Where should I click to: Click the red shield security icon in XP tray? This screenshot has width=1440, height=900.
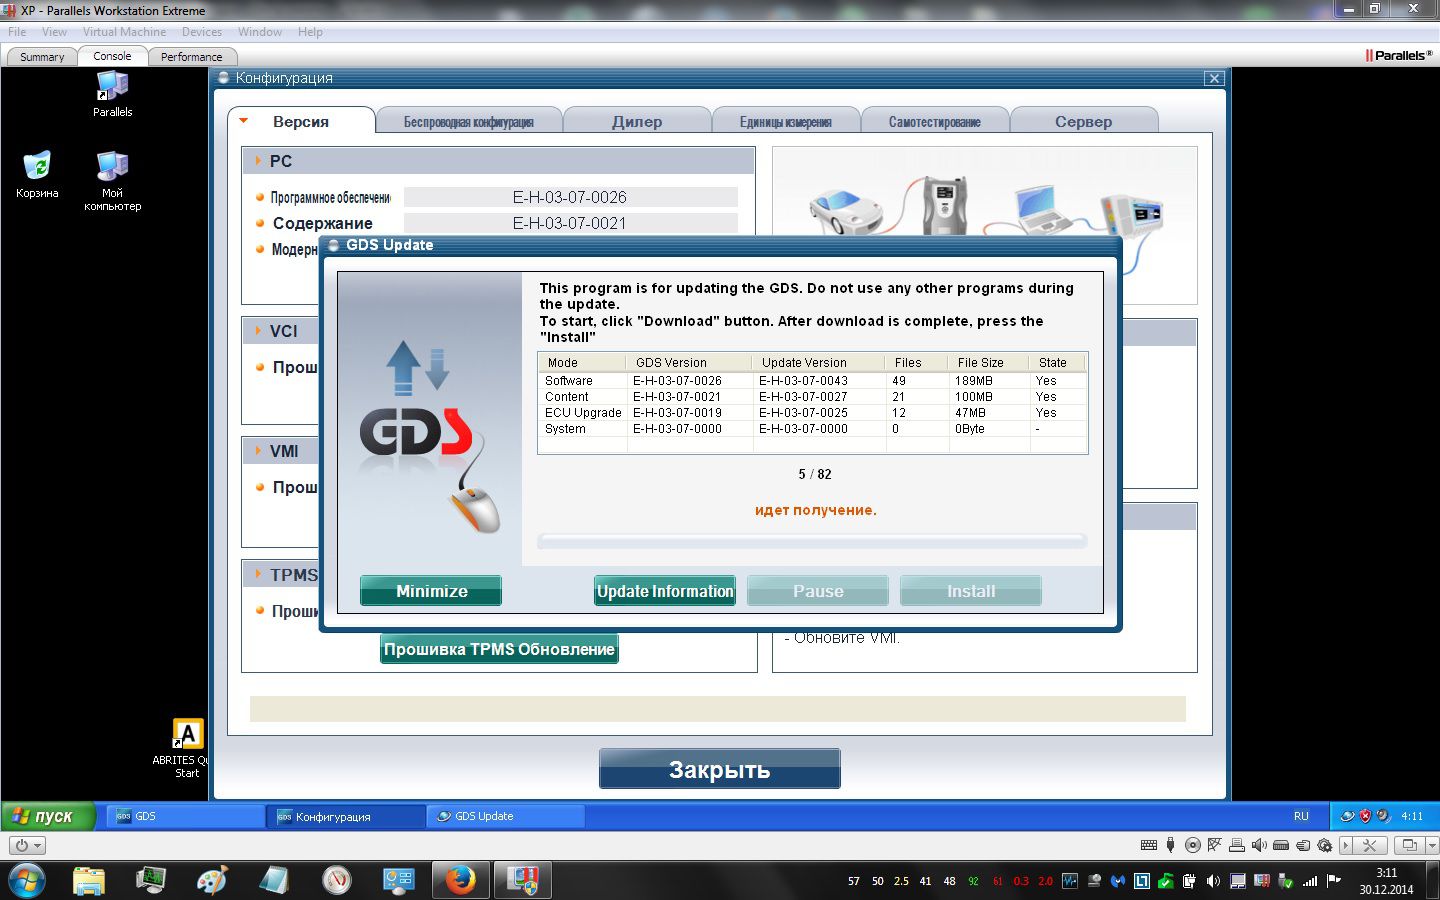tap(1365, 816)
